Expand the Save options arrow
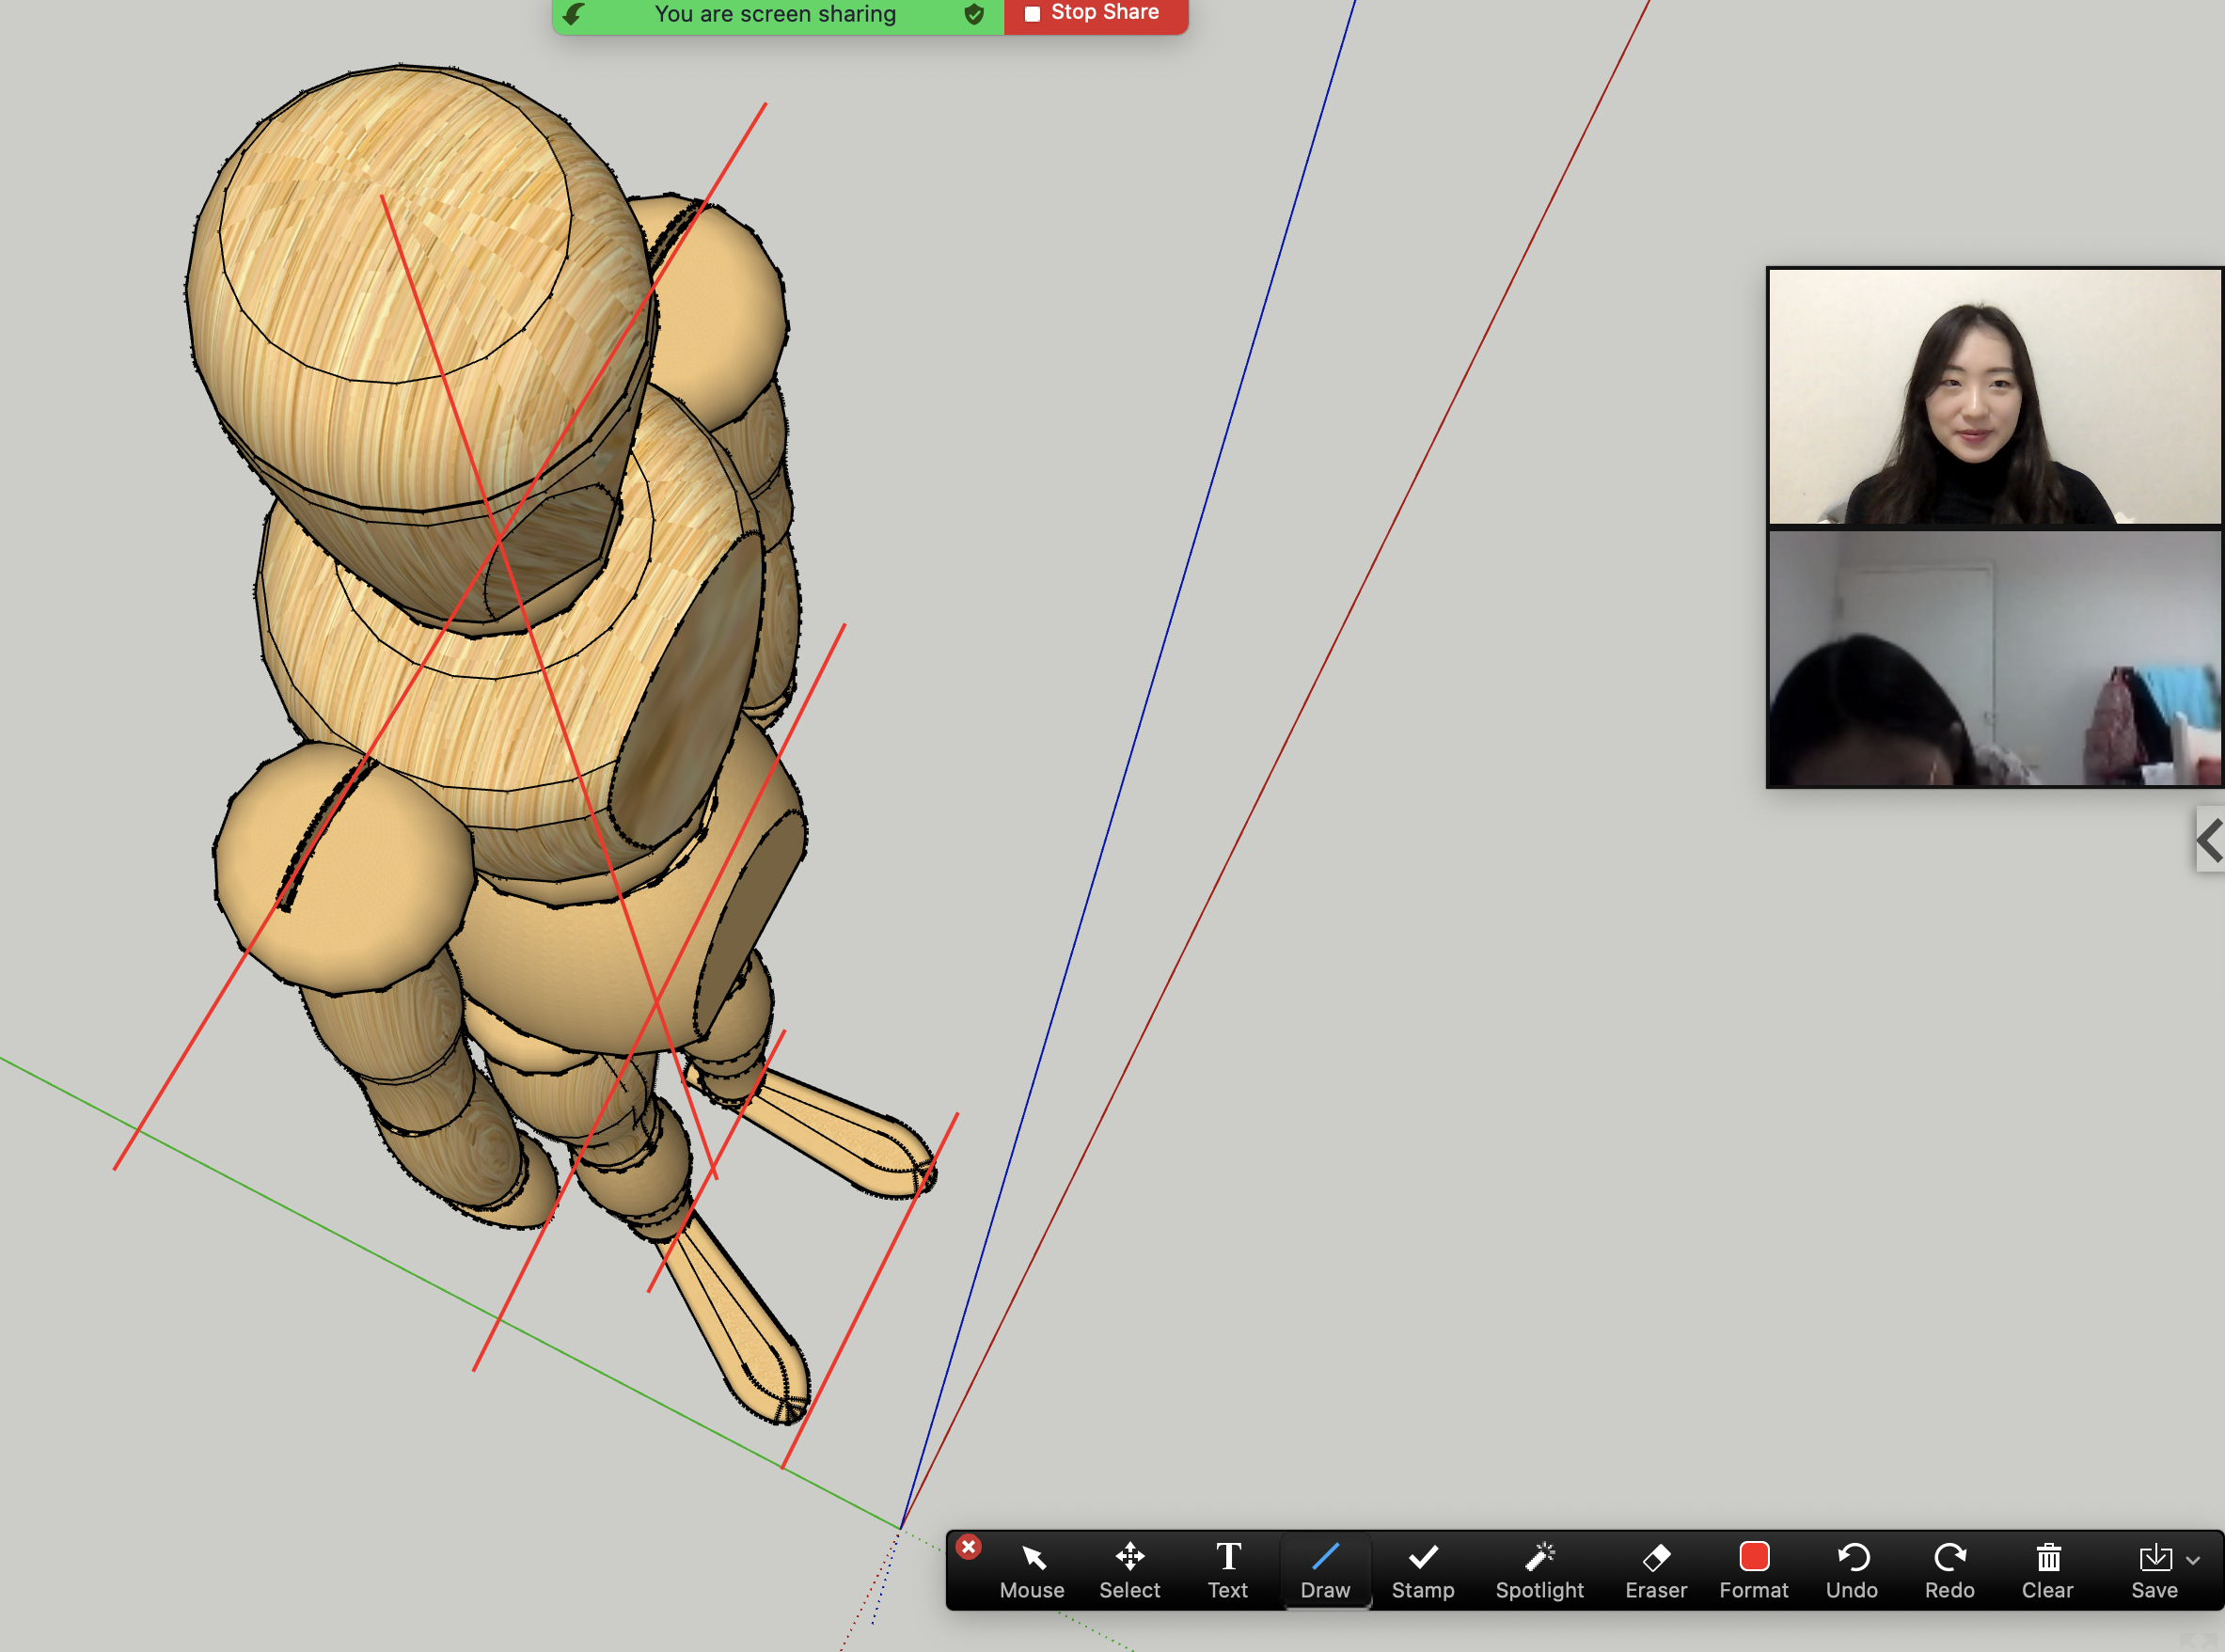 click(x=2193, y=1560)
